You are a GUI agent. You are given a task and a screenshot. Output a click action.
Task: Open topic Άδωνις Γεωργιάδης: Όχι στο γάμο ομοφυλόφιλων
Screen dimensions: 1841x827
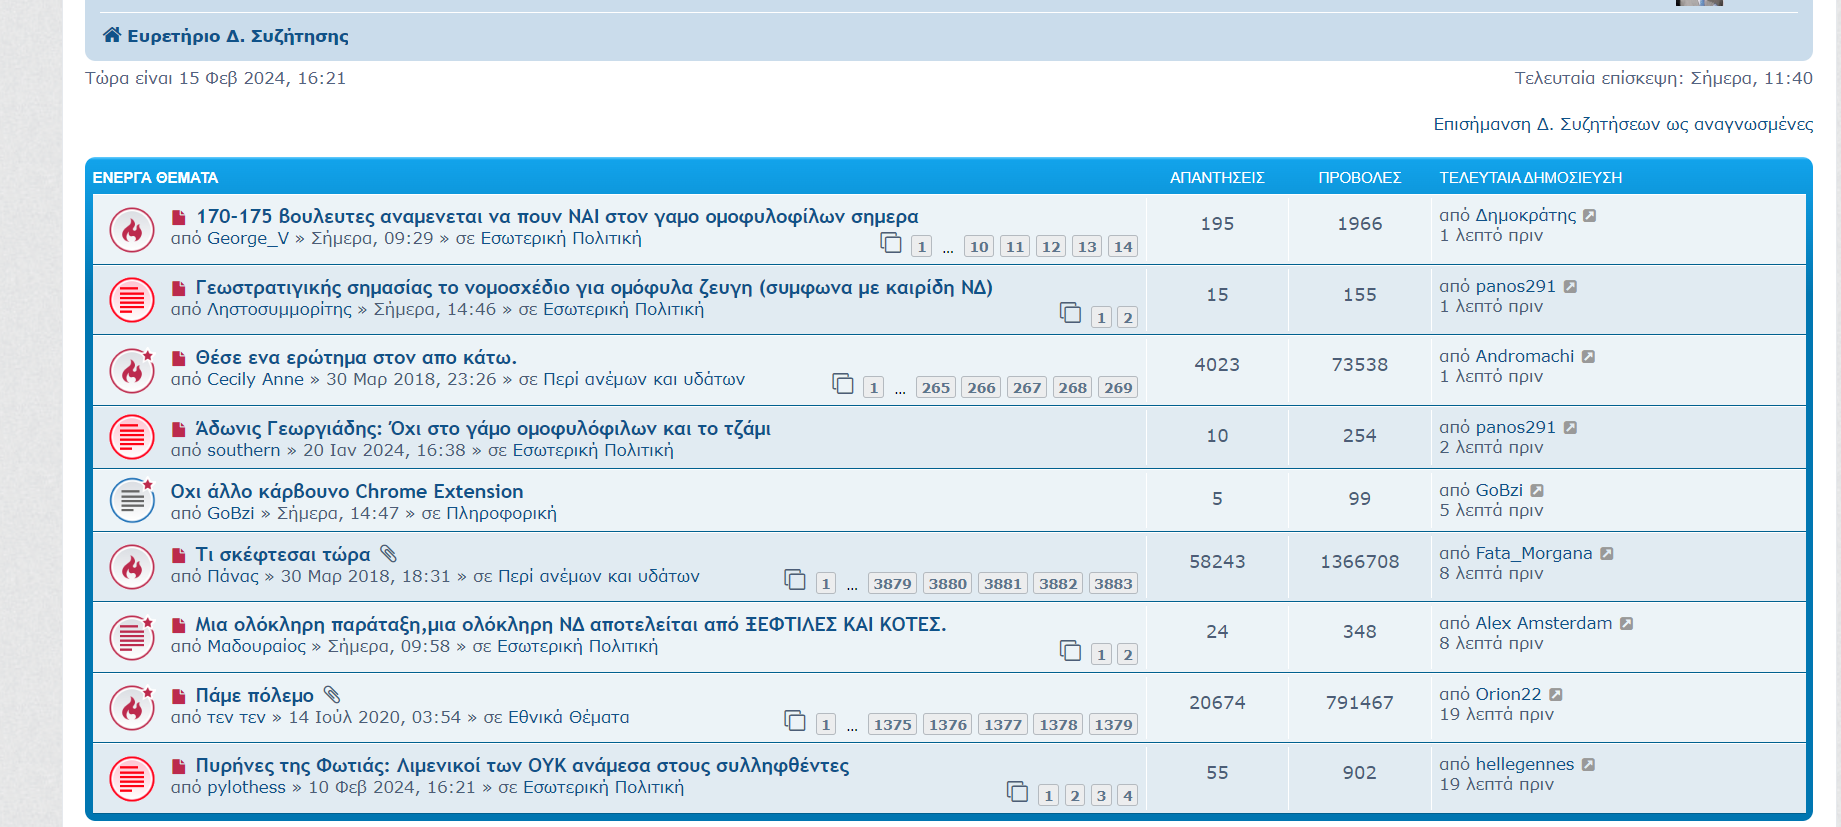pyautogui.click(x=483, y=428)
